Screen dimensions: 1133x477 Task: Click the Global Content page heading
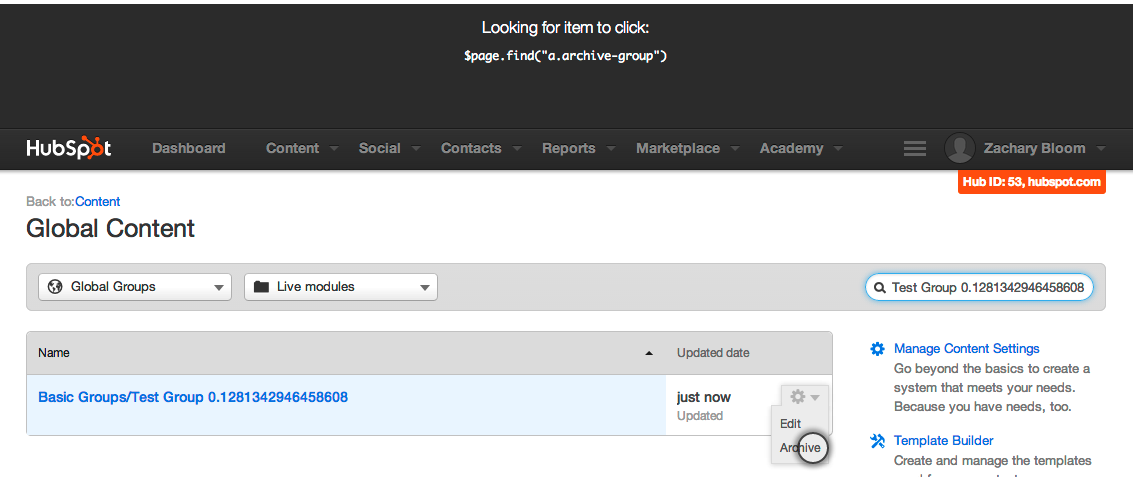pyautogui.click(x=111, y=228)
